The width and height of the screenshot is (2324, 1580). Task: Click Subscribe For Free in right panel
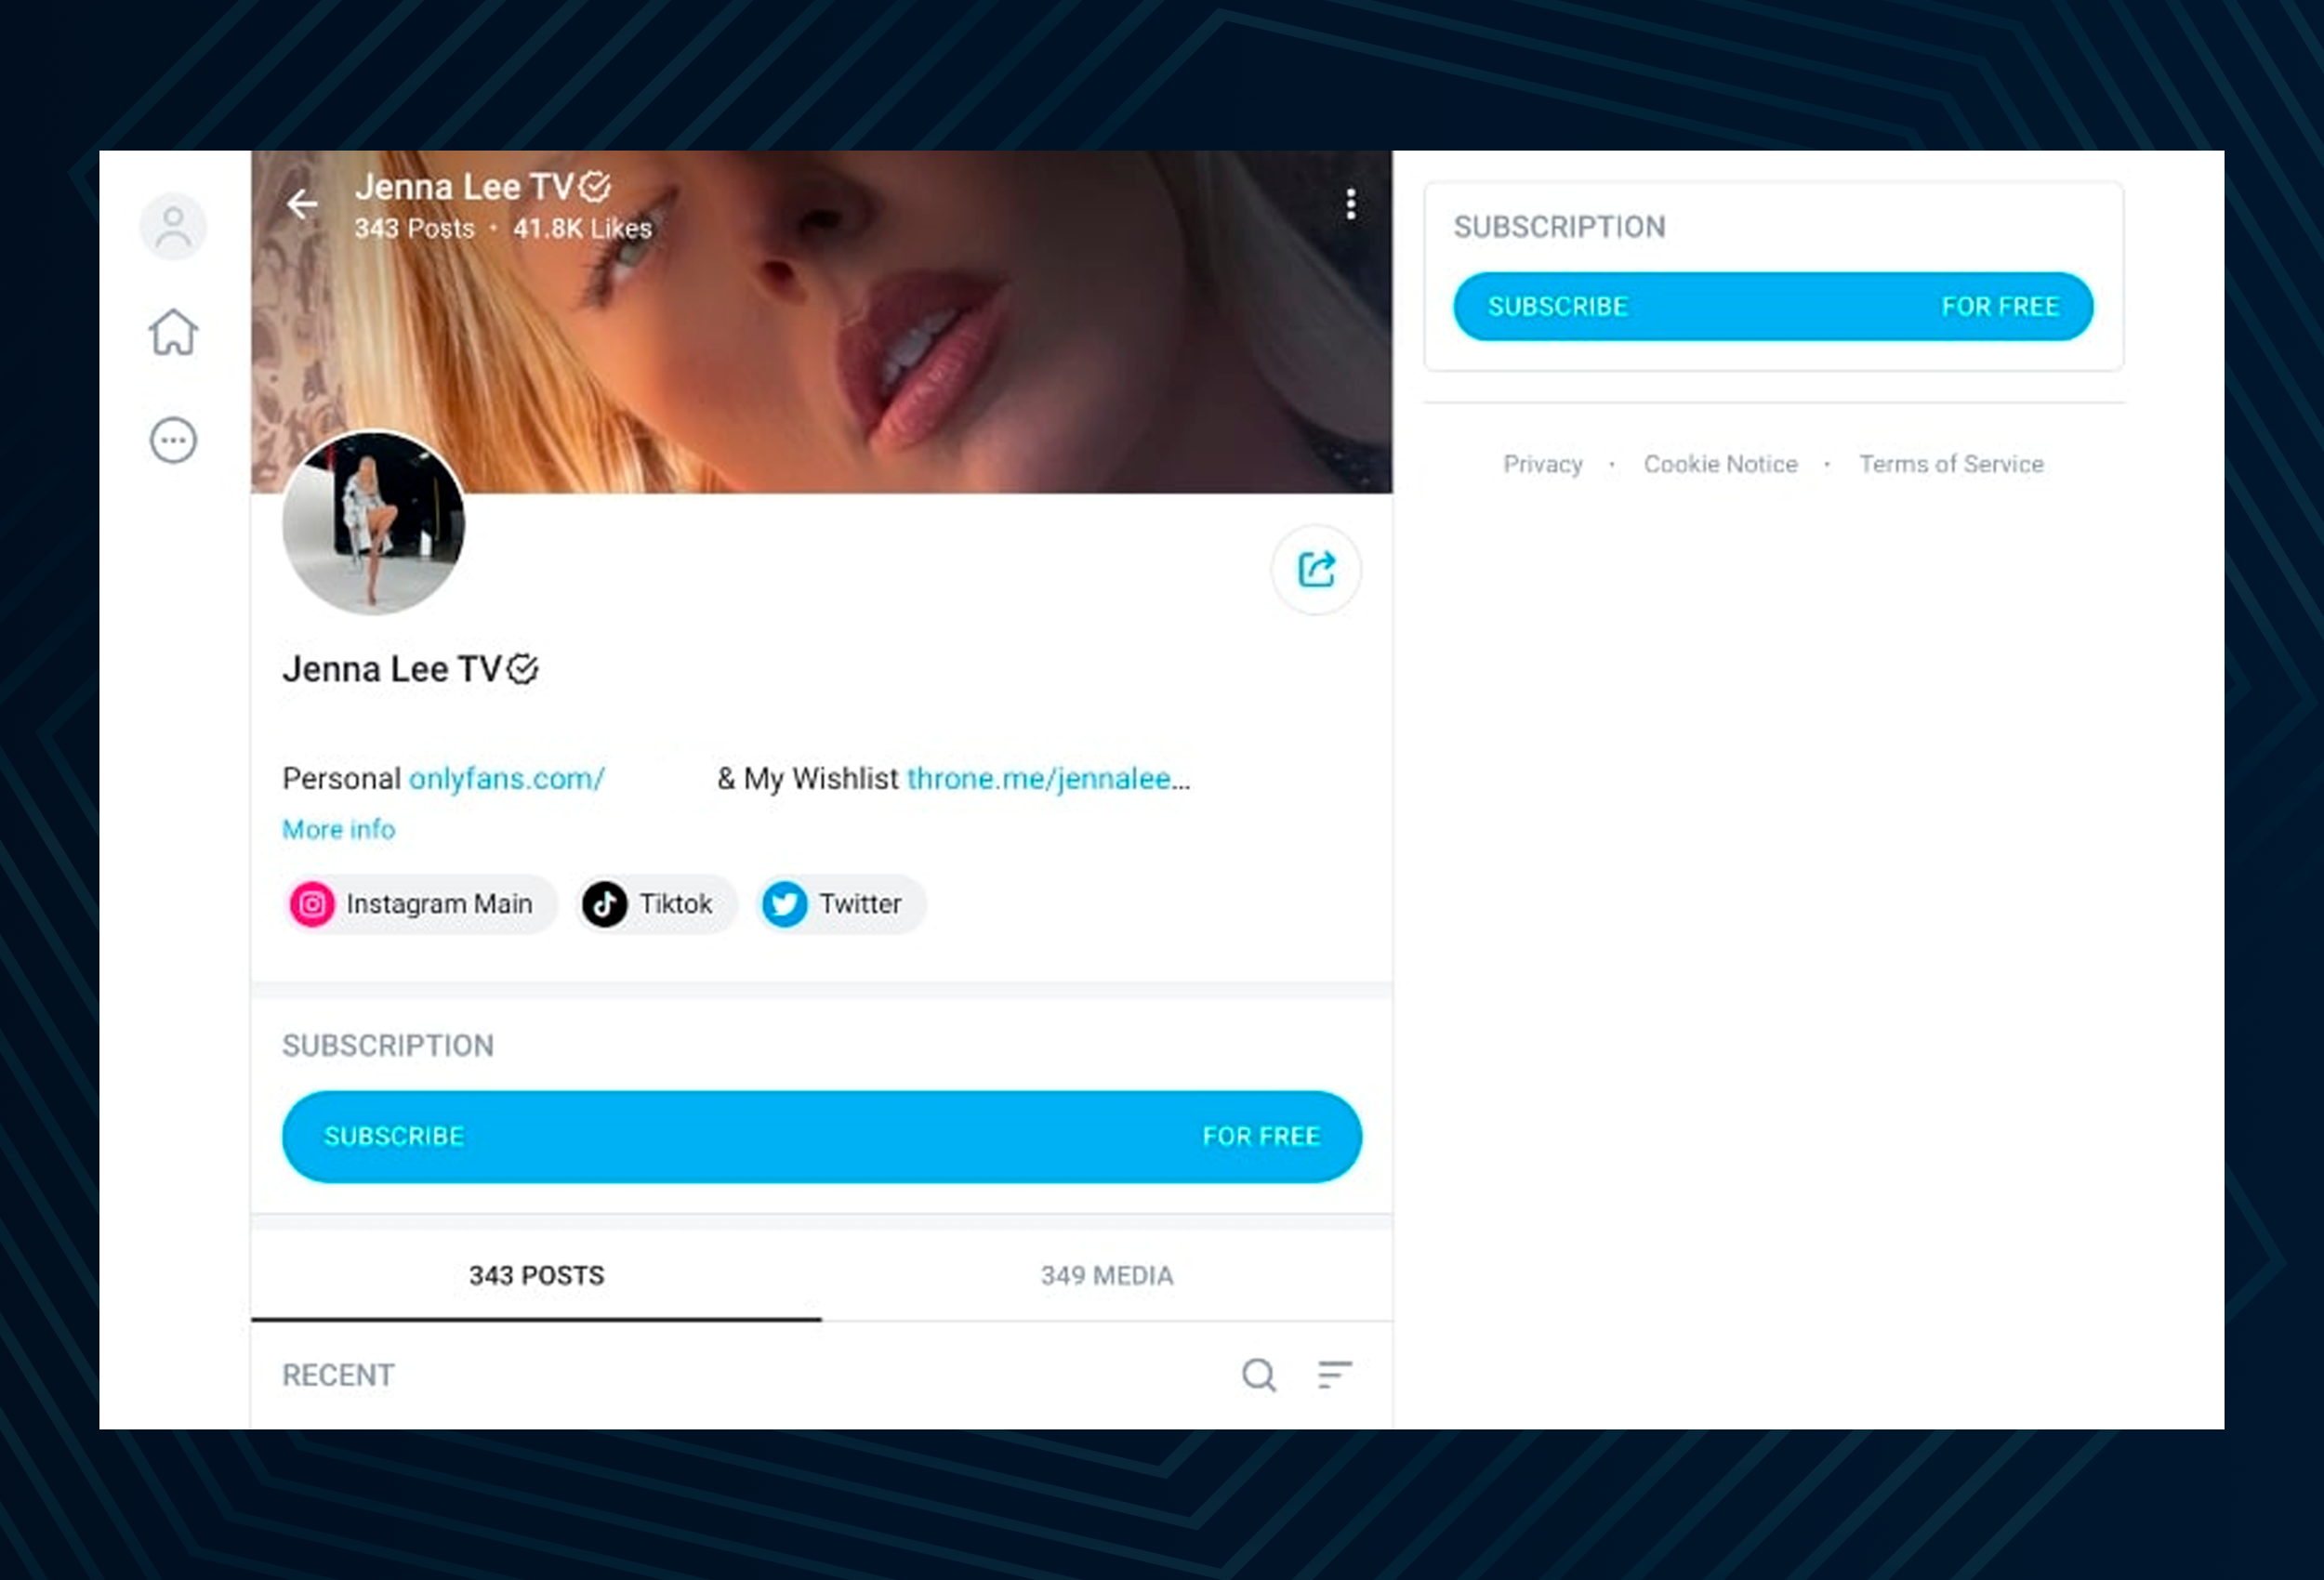click(x=1773, y=306)
